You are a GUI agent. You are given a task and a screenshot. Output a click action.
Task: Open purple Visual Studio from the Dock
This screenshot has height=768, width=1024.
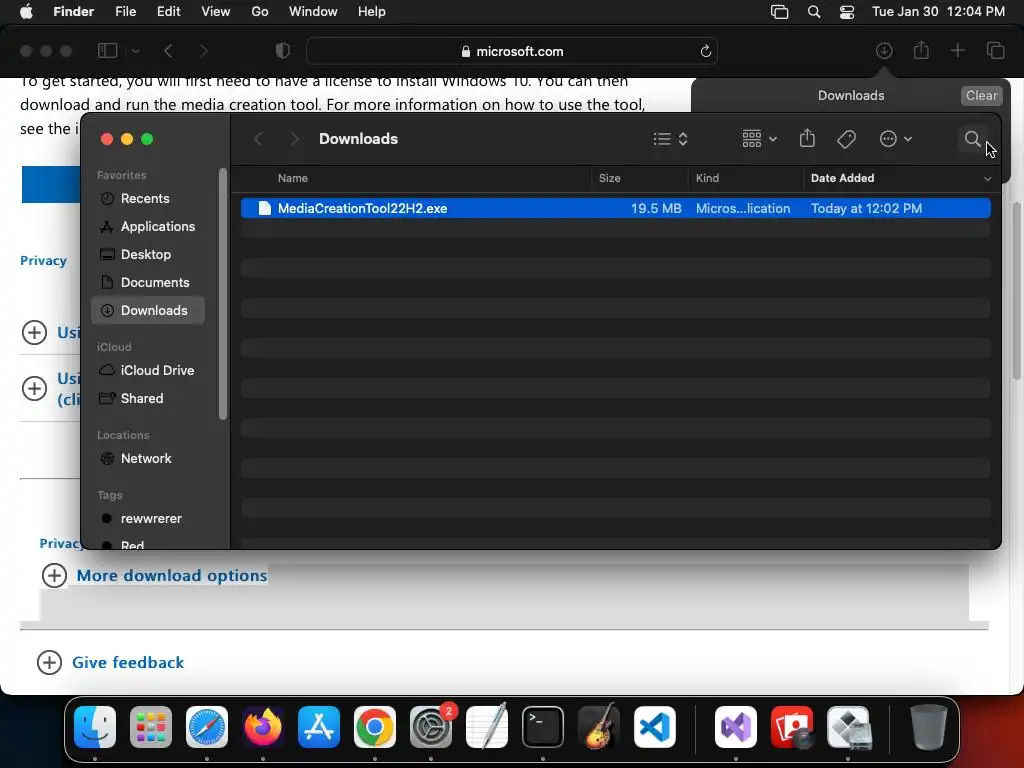click(x=736, y=726)
